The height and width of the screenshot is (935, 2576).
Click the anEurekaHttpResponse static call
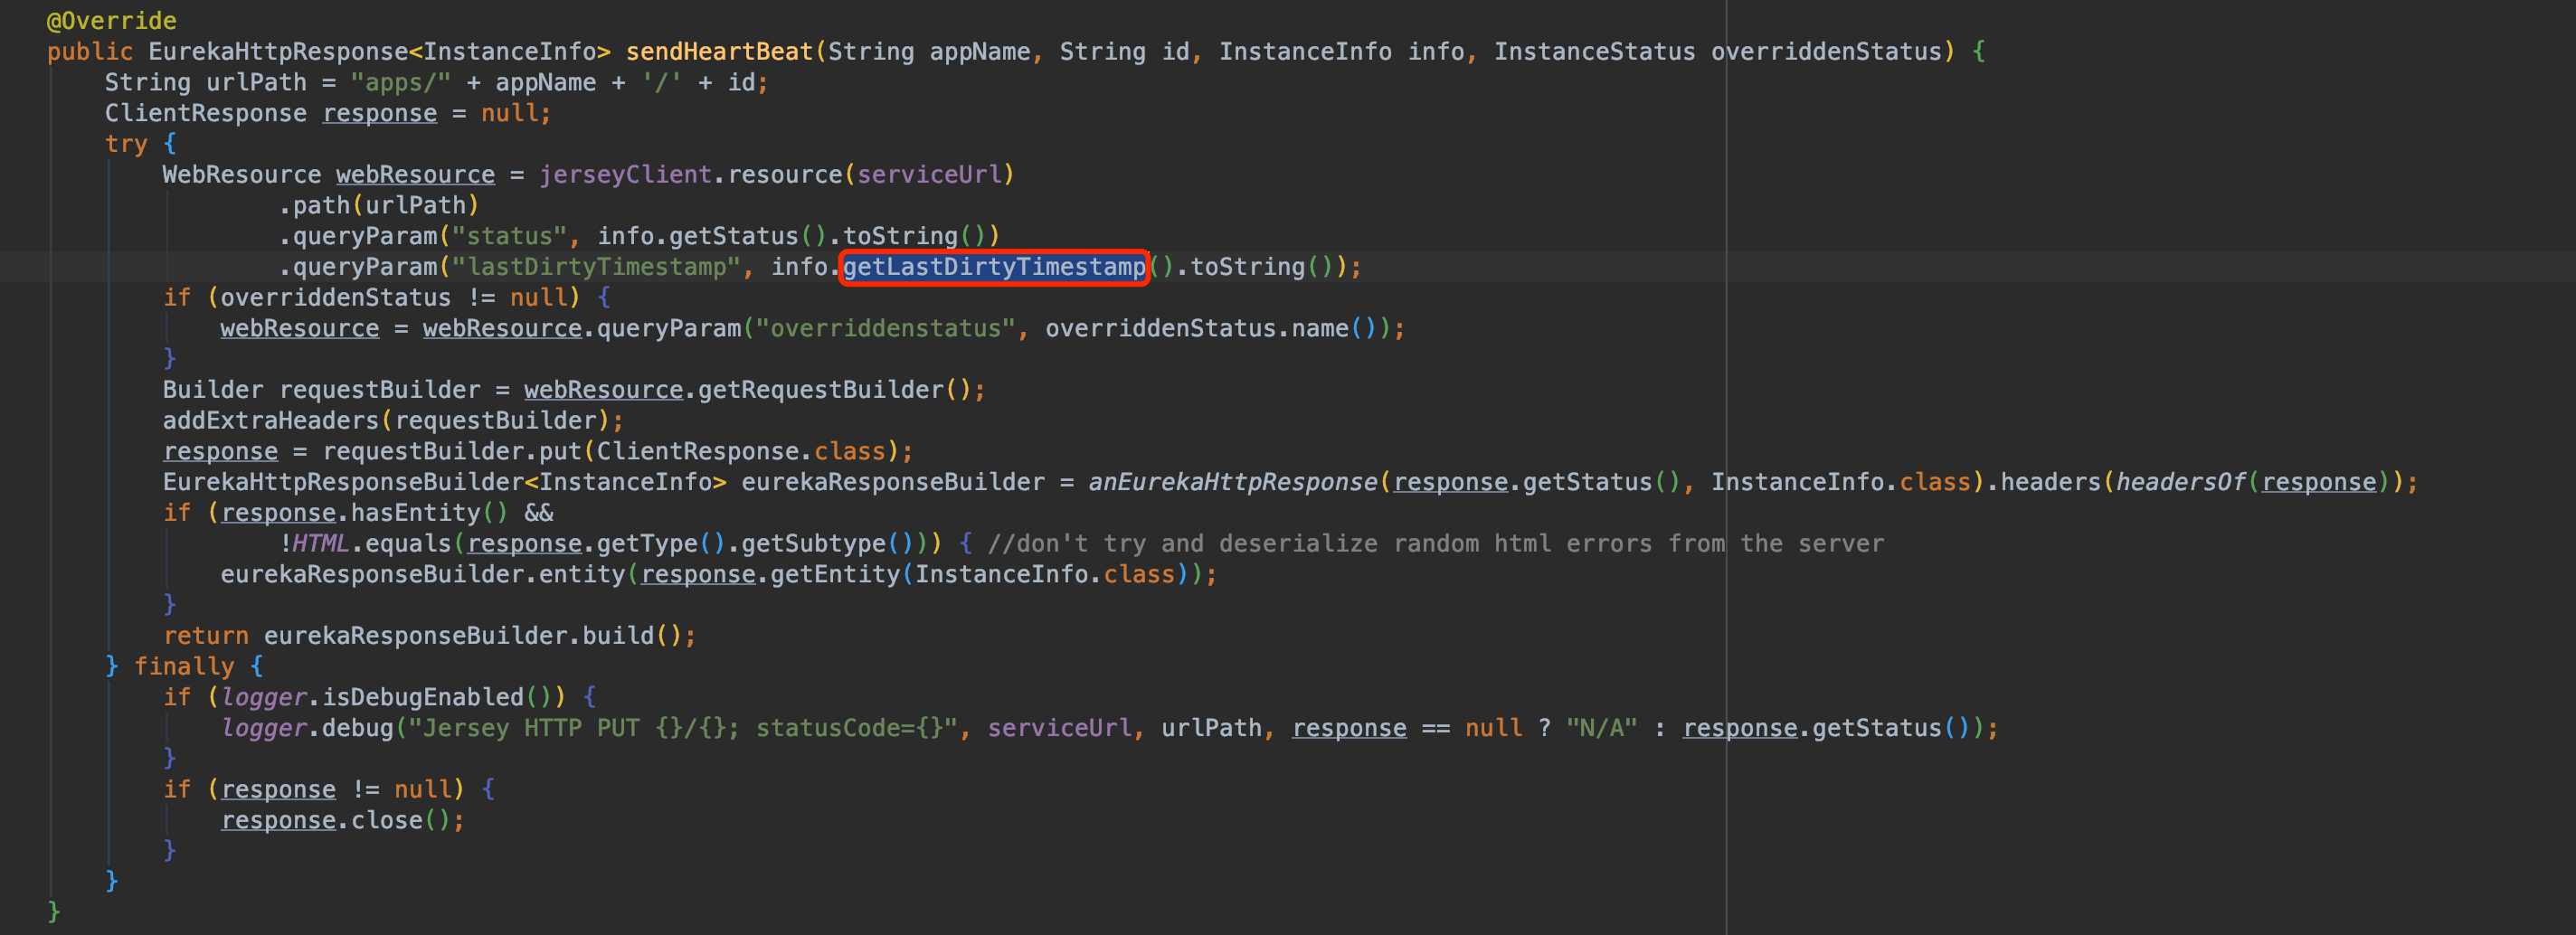click(1233, 483)
